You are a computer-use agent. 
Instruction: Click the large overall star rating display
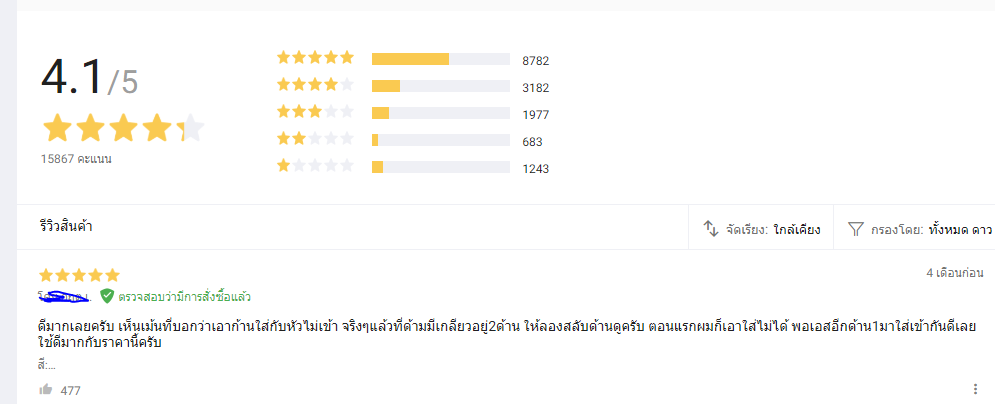point(123,128)
